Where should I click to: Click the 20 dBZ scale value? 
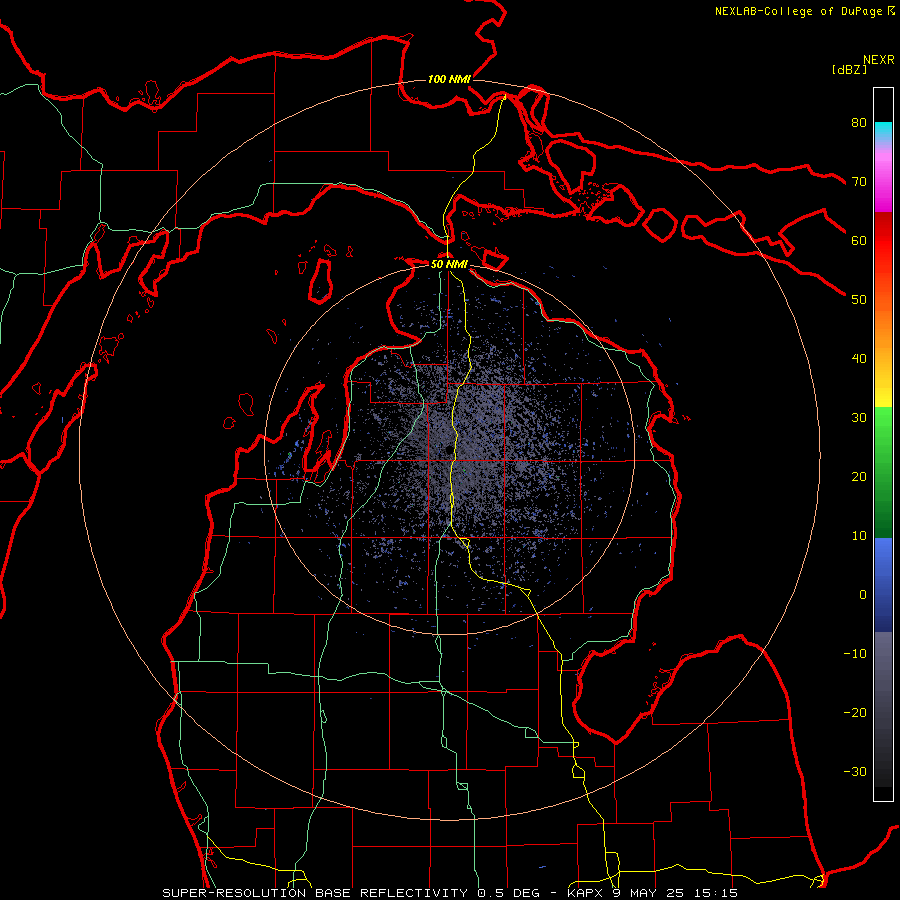click(859, 476)
